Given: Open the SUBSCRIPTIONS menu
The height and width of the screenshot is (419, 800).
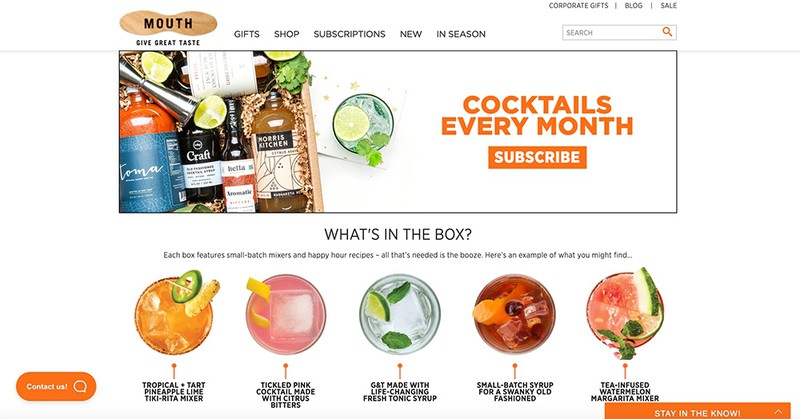Looking at the screenshot, I should pos(349,34).
